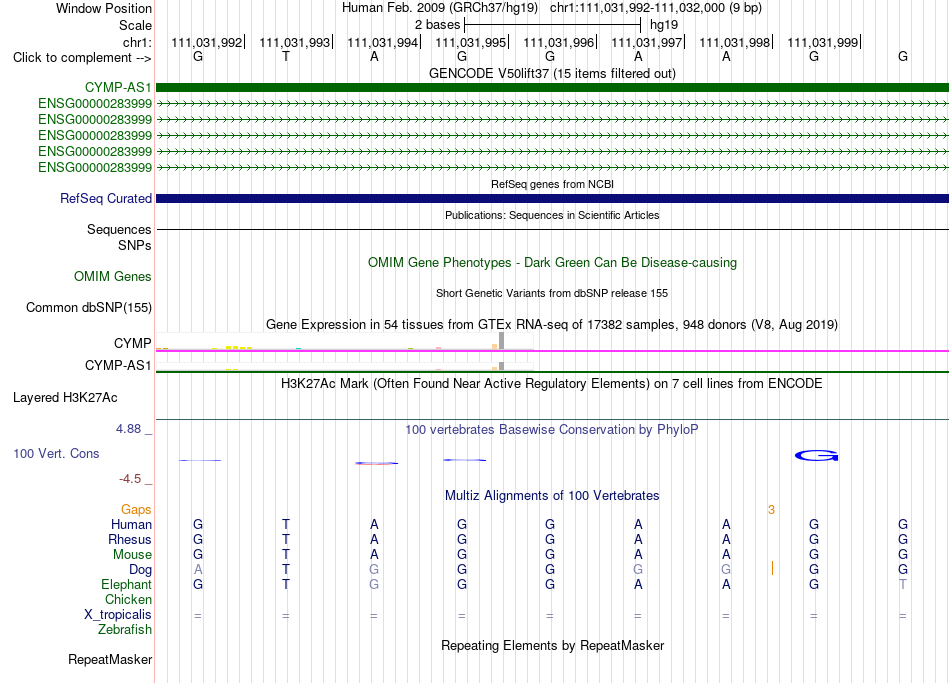Click the "Rhesus" species row label

click(130, 539)
